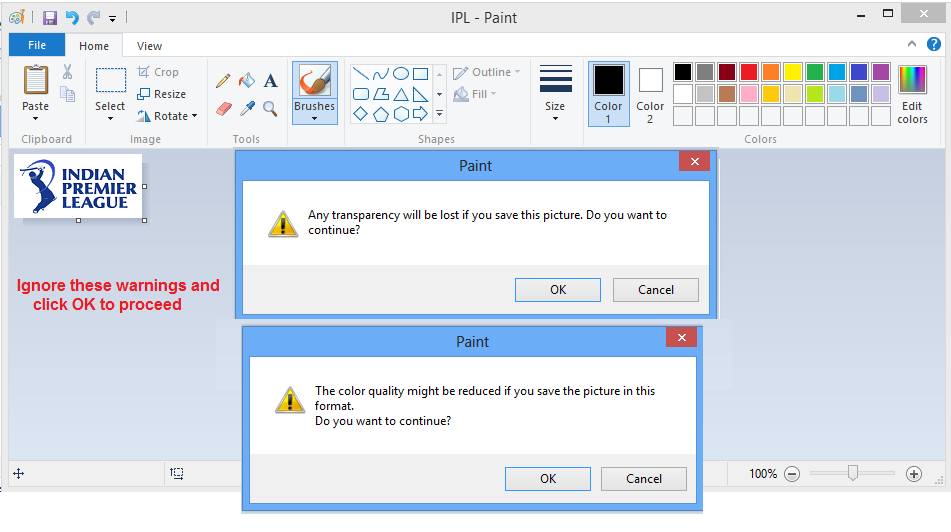Open the Paint Help icon
The width and height of the screenshot is (951, 532).
tap(934, 44)
